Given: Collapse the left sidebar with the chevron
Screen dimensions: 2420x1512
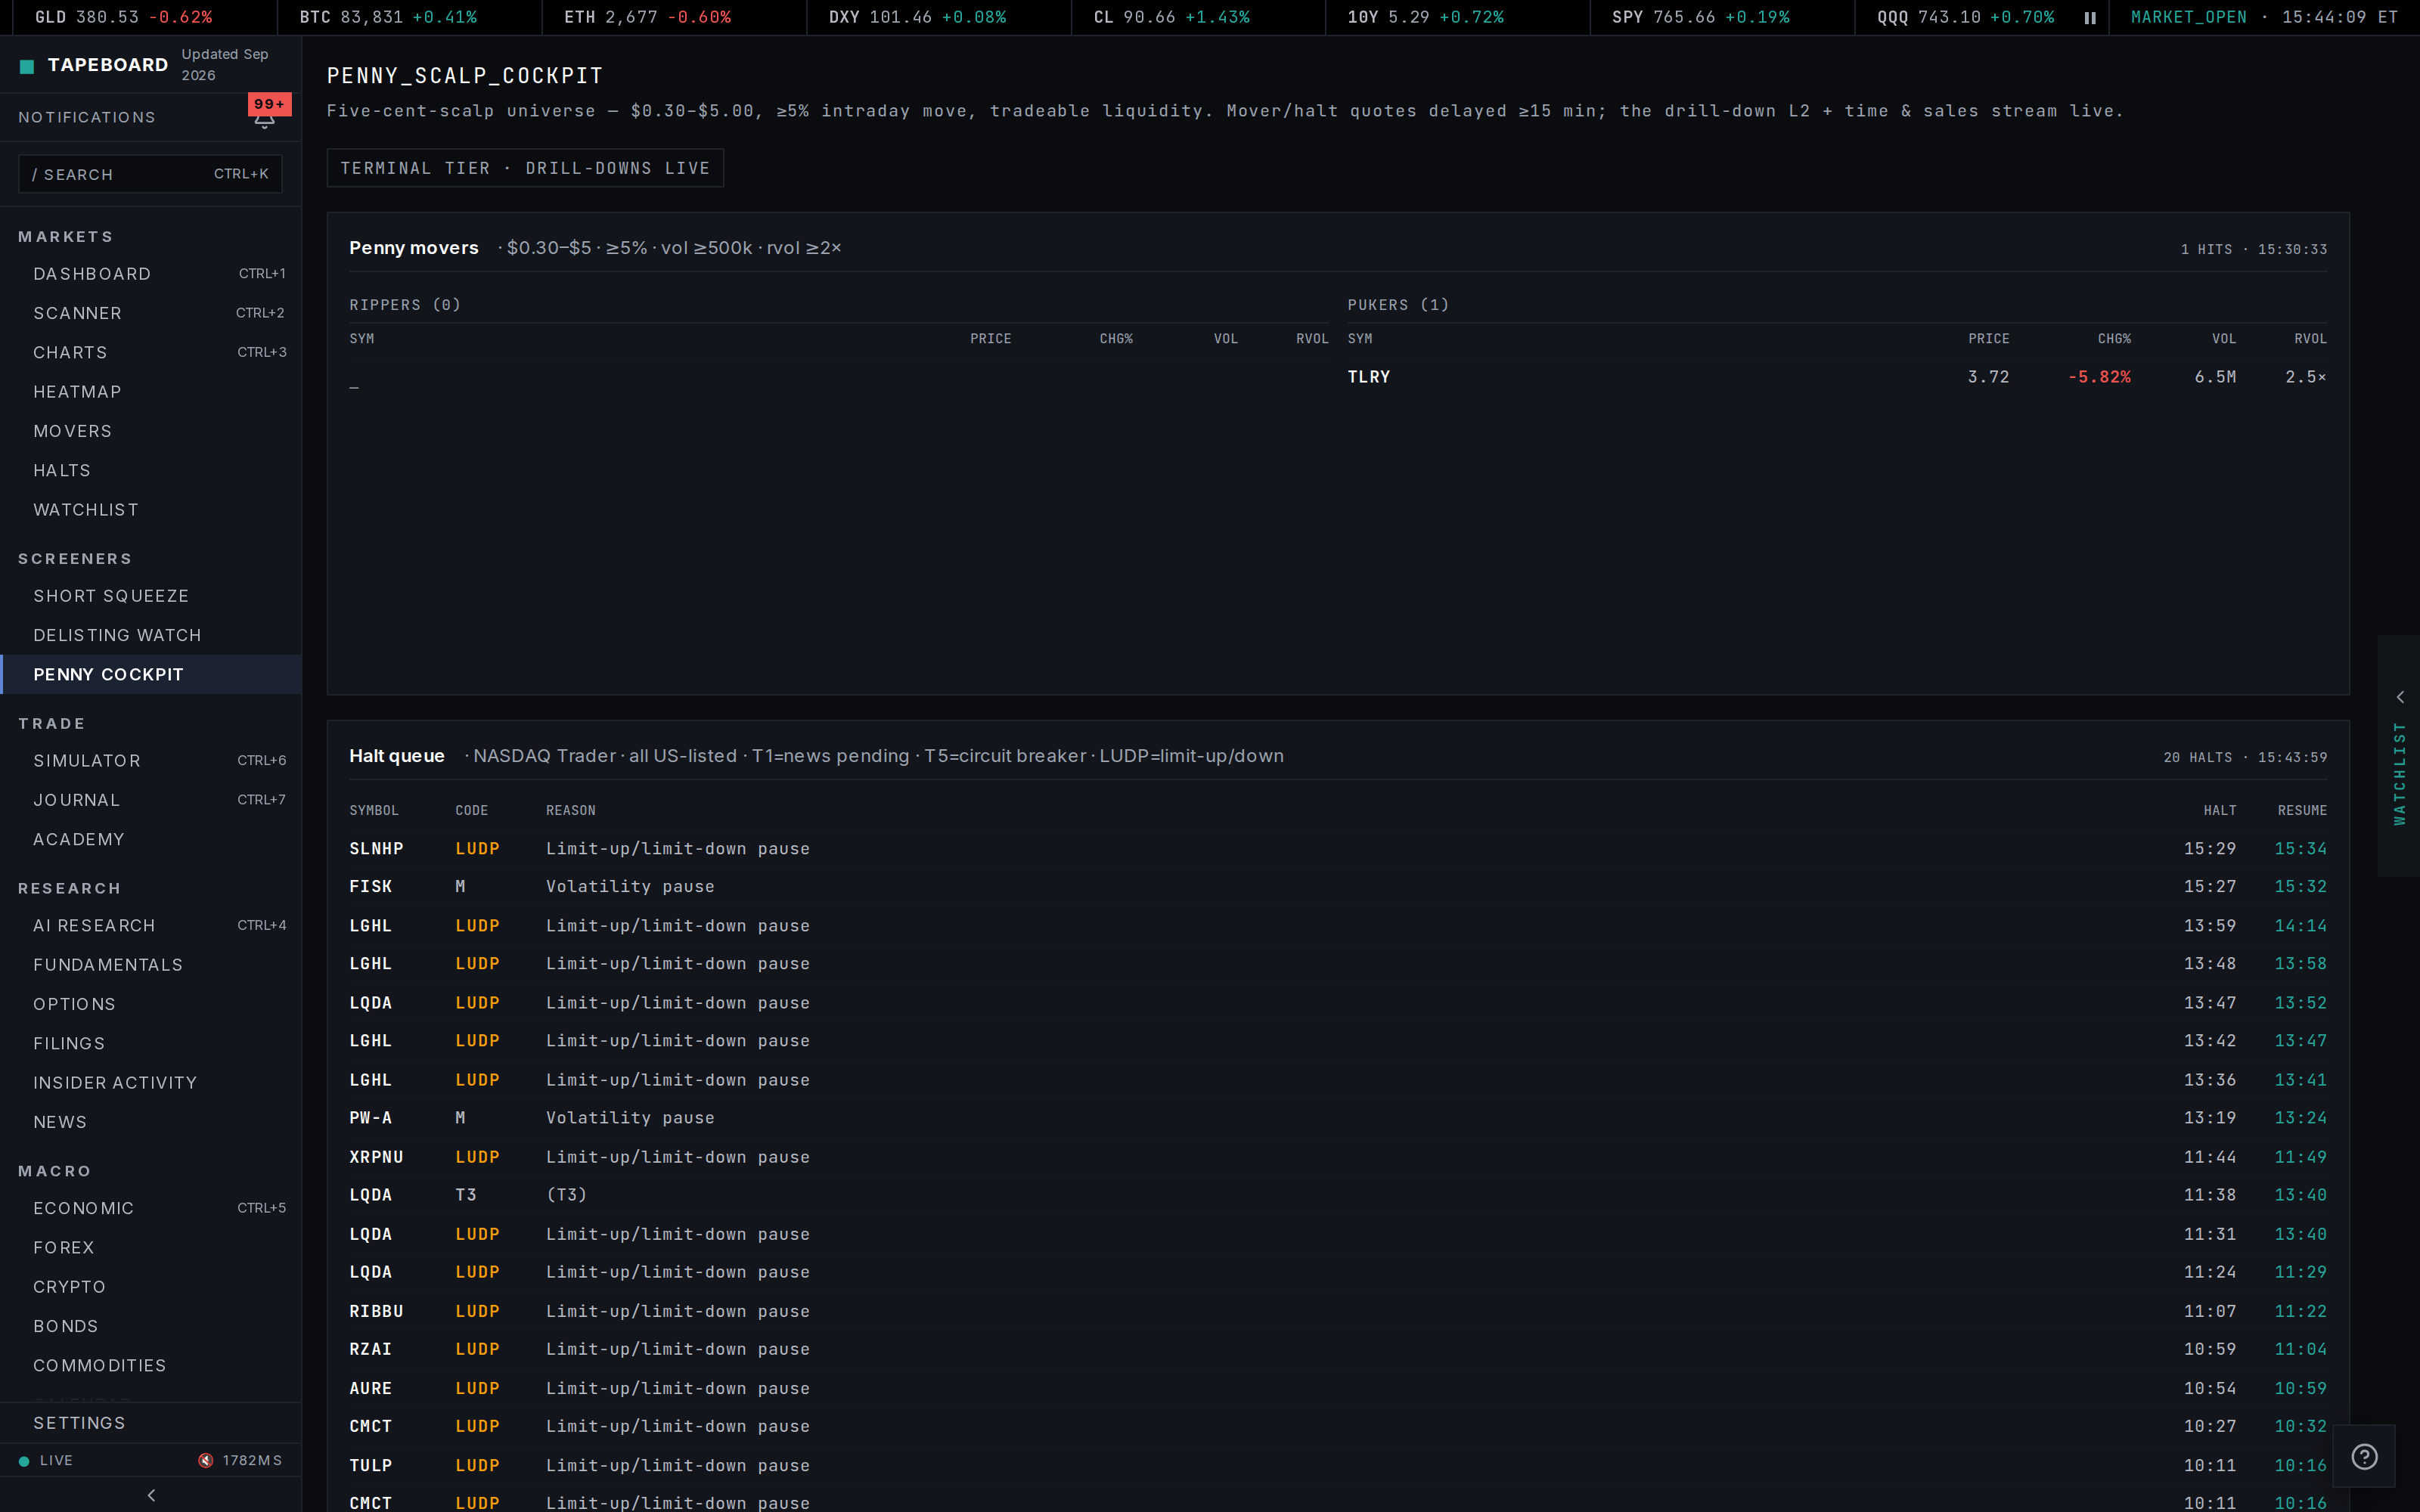Looking at the screenshot, I should [x=151, y=1495].
